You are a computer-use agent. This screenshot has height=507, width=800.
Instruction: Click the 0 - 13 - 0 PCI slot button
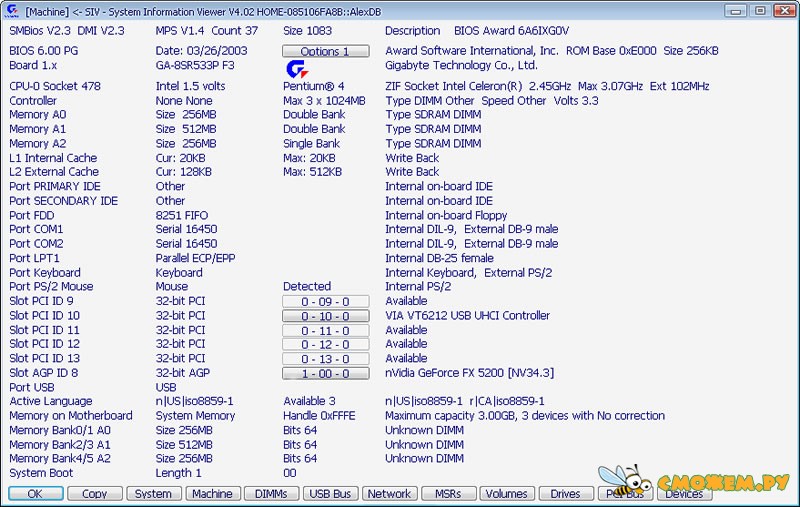pos(326,359)
